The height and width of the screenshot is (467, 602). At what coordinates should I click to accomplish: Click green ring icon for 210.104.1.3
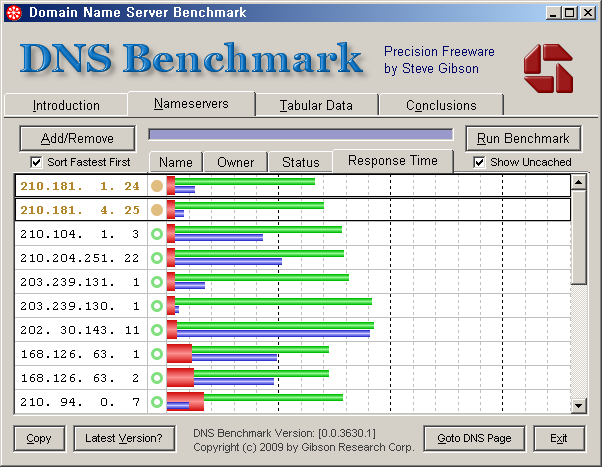point(157,234)
